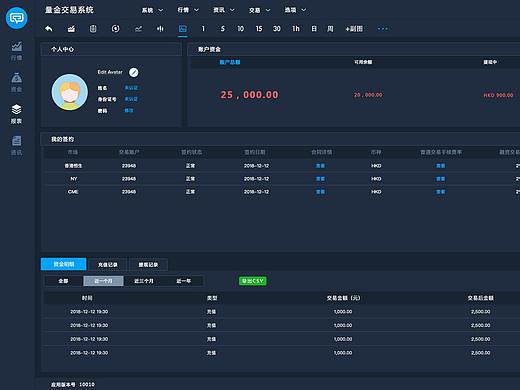
Task: Click the 香港恒生 market cell
Action: pos(73,166)
